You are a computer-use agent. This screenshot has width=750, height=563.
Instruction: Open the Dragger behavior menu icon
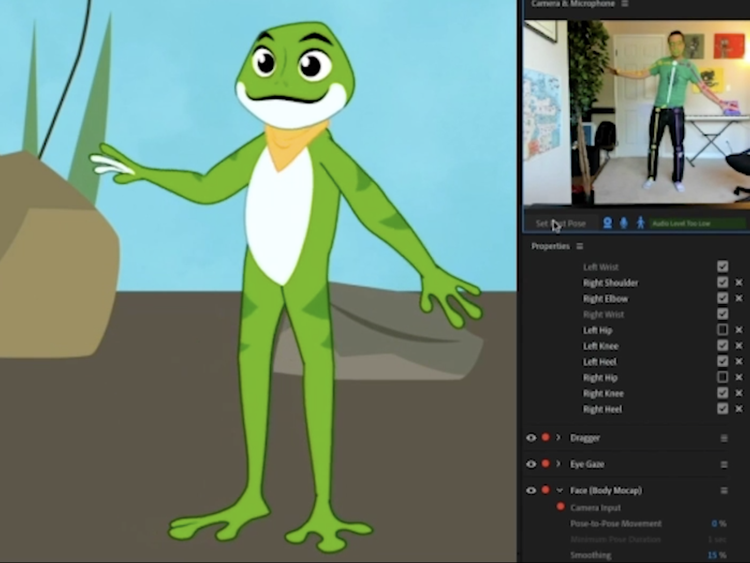pyautogui.click(x=724, y=438)
